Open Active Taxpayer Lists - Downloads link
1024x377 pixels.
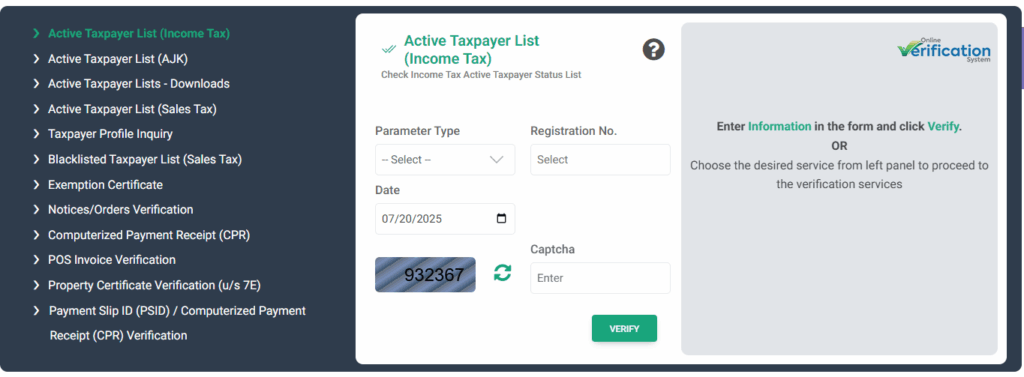[139, 84]
